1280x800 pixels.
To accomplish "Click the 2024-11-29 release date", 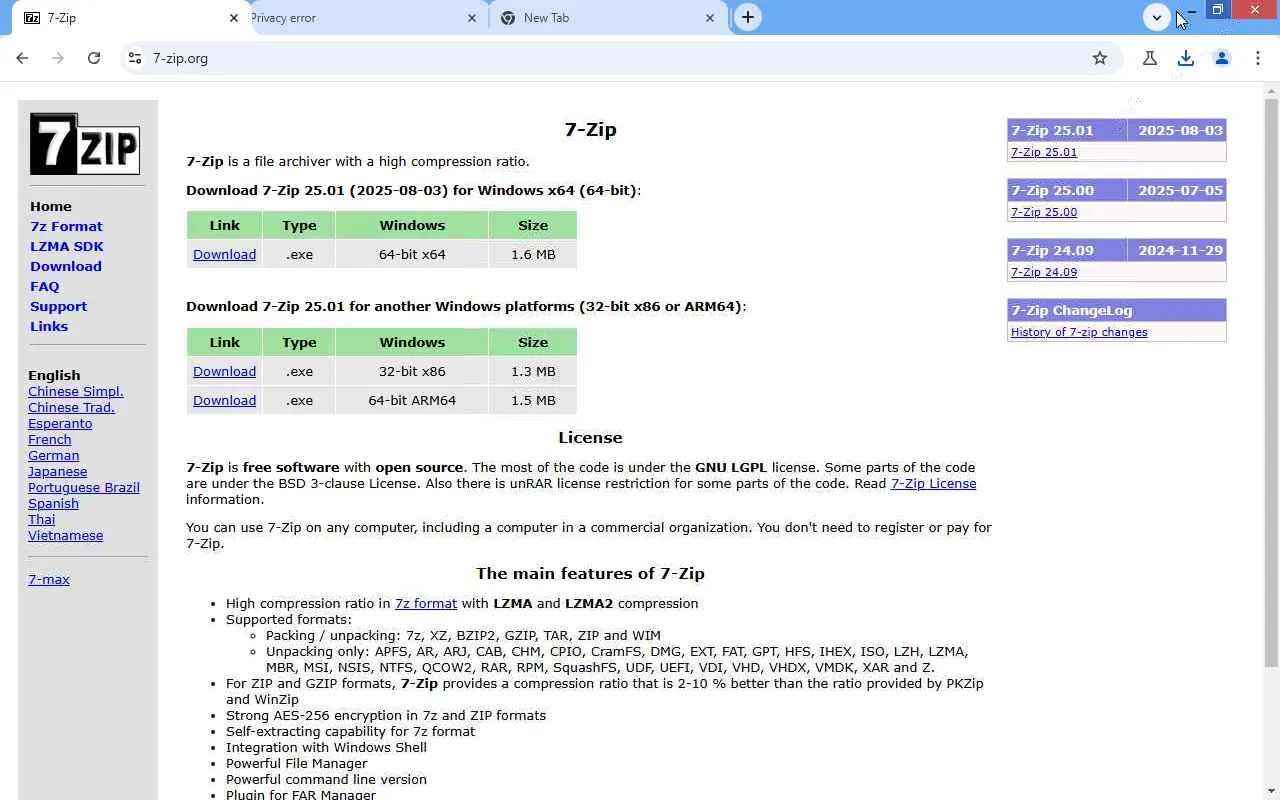I will [1180, 250].
